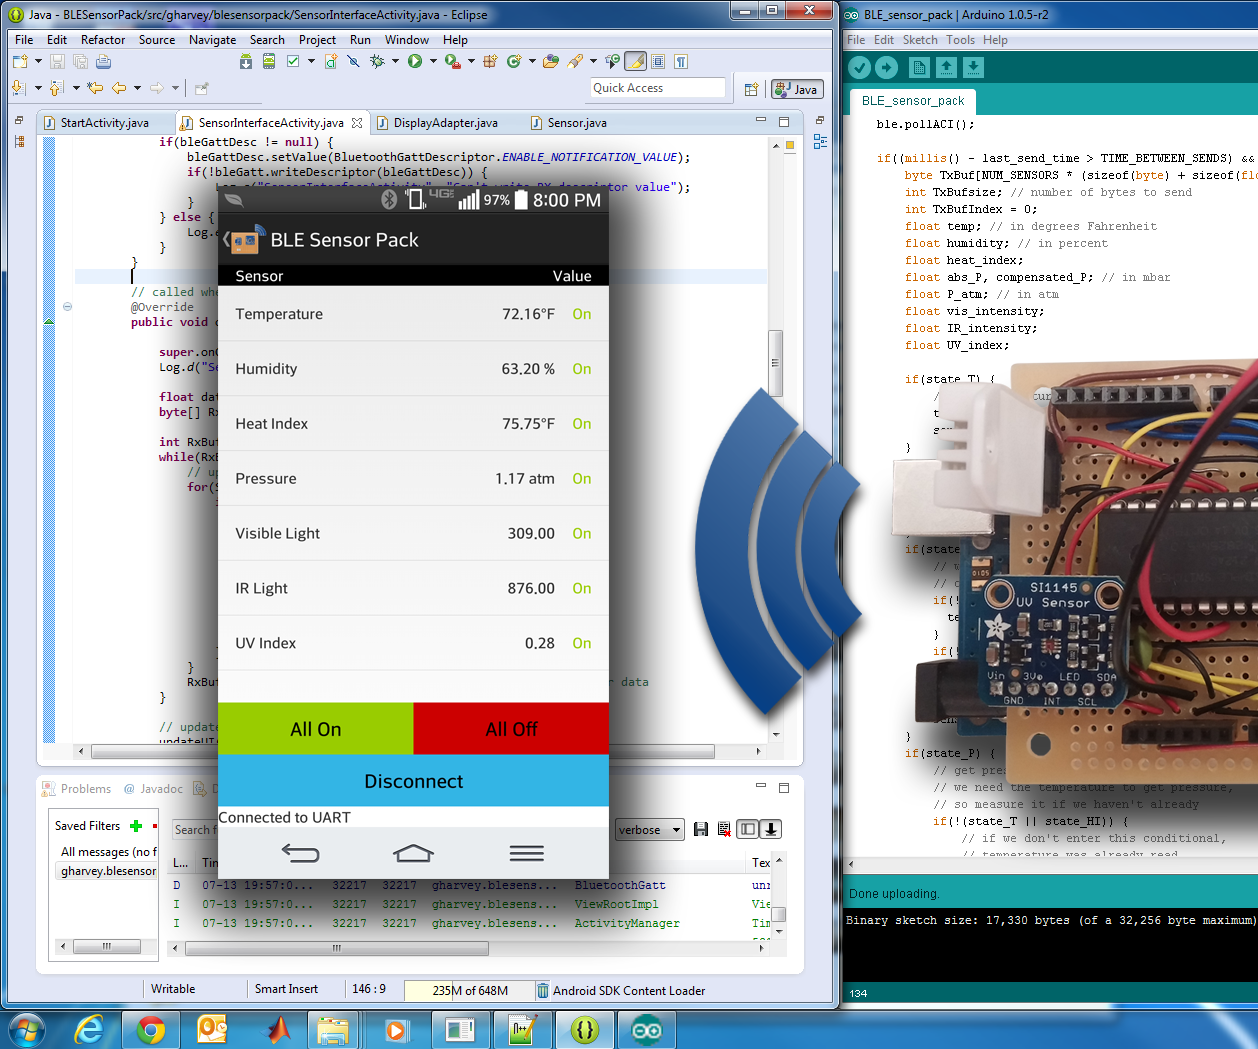This screenshot has height=1049, width=1258.
Task: Open the Android Virtual Device Manager icon
Action: (269, 62)
